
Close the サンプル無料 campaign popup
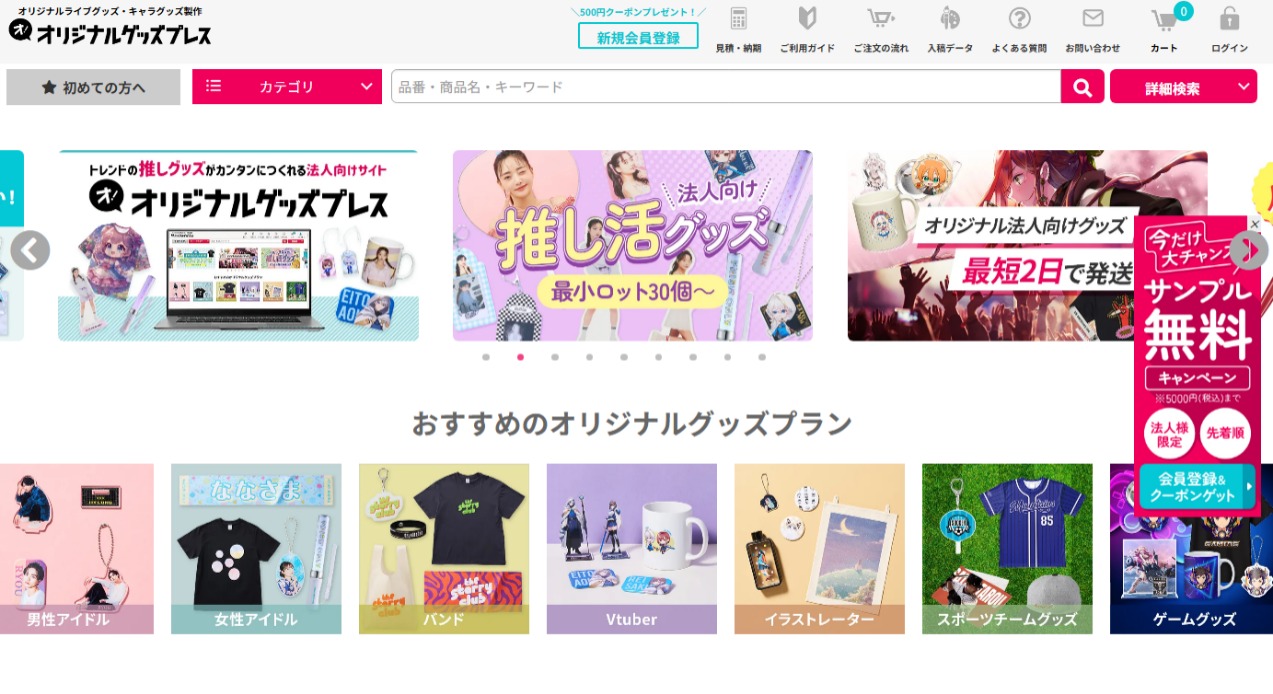pyautogui.click(x=1255, y=224)
